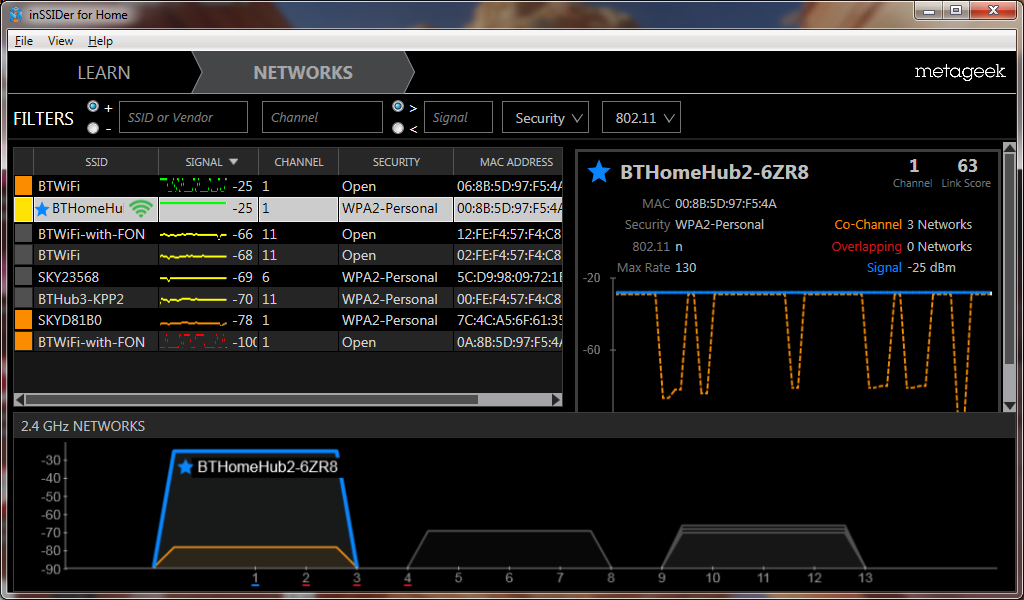The height and width of the screenshot is (600, 1024).
Task: Click the left arrow of the horizontal scrollbar
Action: [x=21, y=399]
